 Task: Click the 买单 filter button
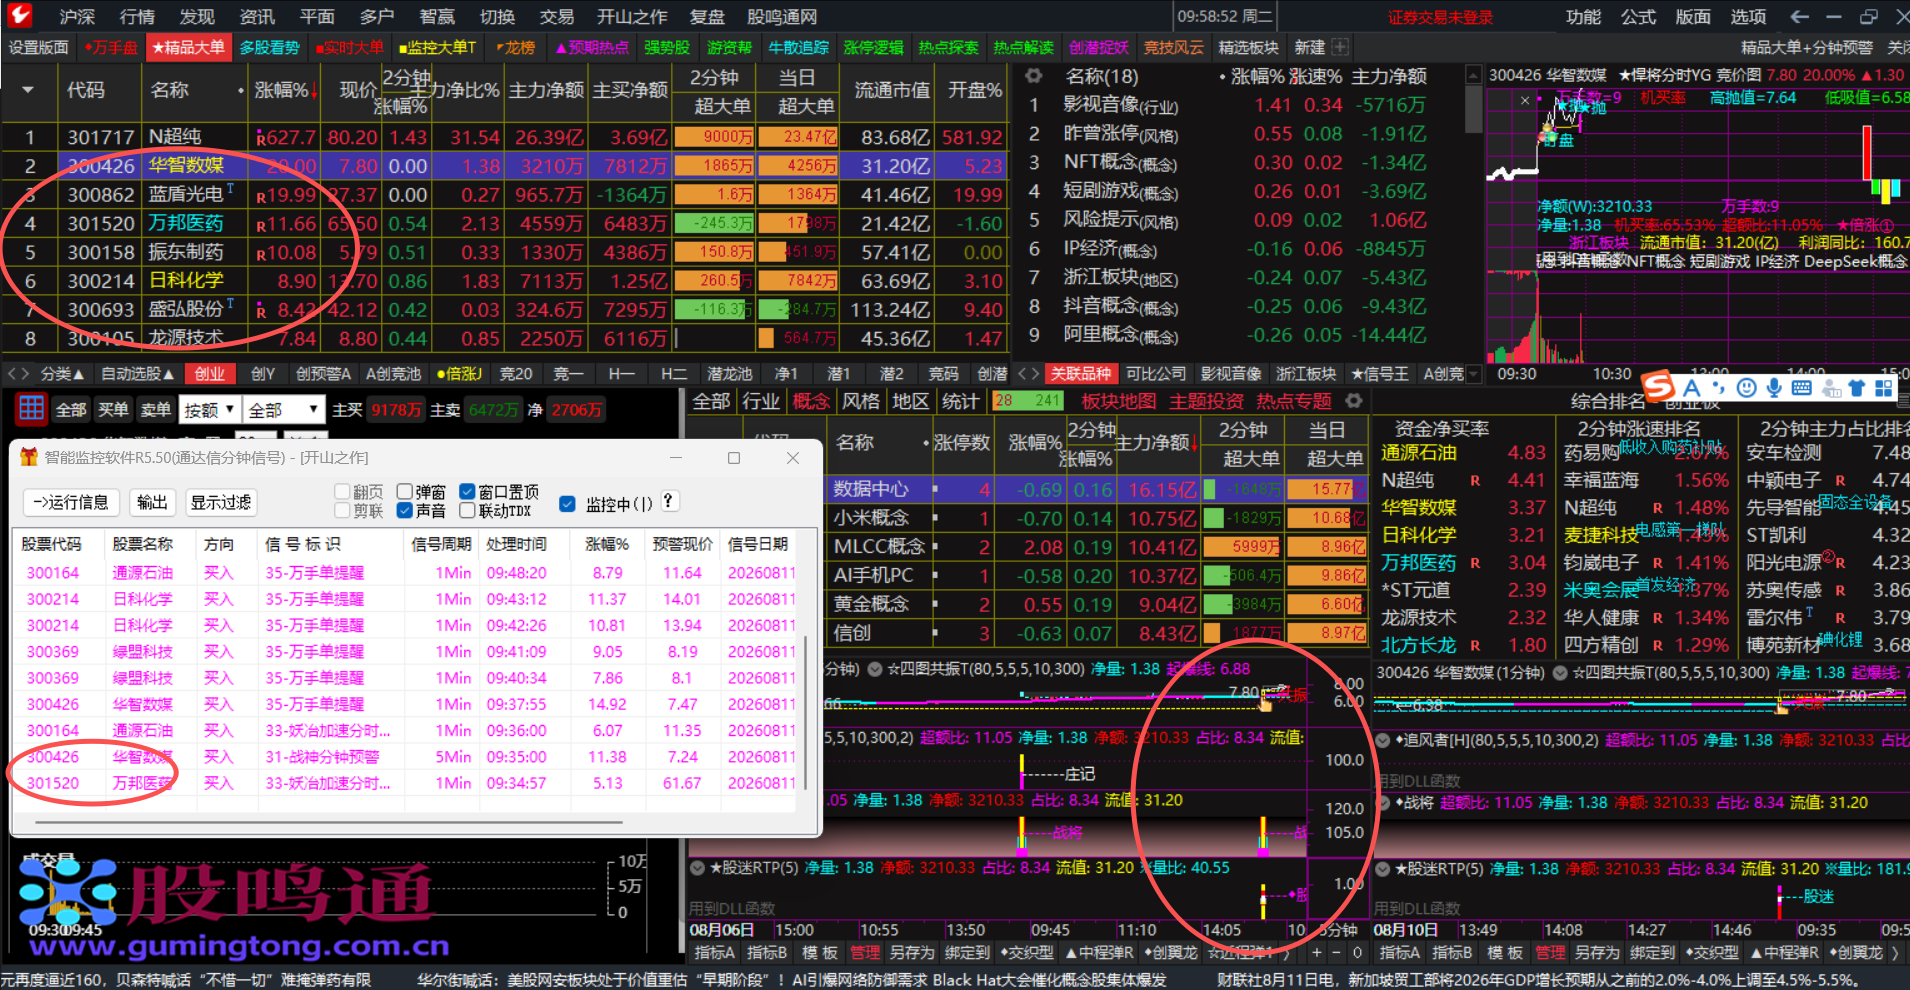click(x=113, y=410)
